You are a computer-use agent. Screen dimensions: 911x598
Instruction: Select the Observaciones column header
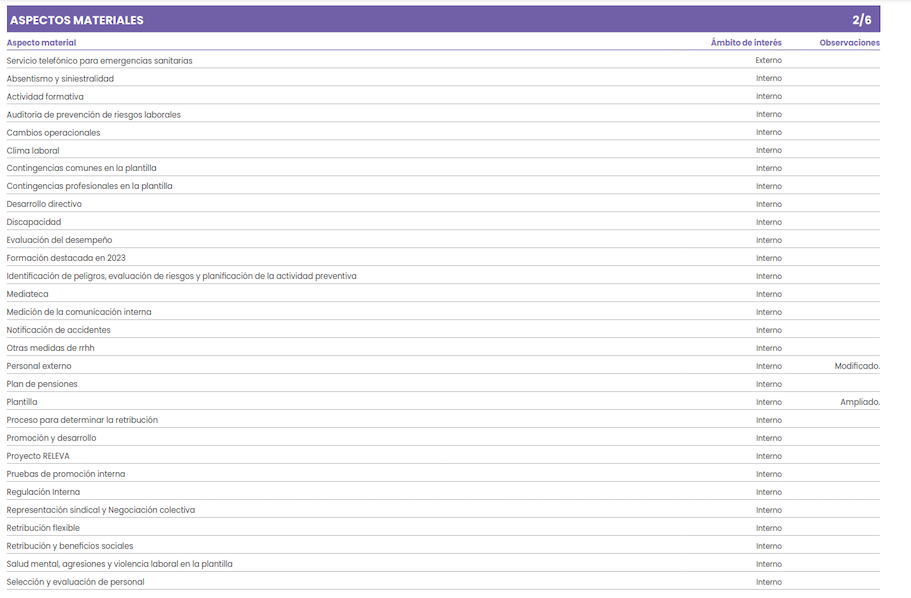[x=849, y=42]
